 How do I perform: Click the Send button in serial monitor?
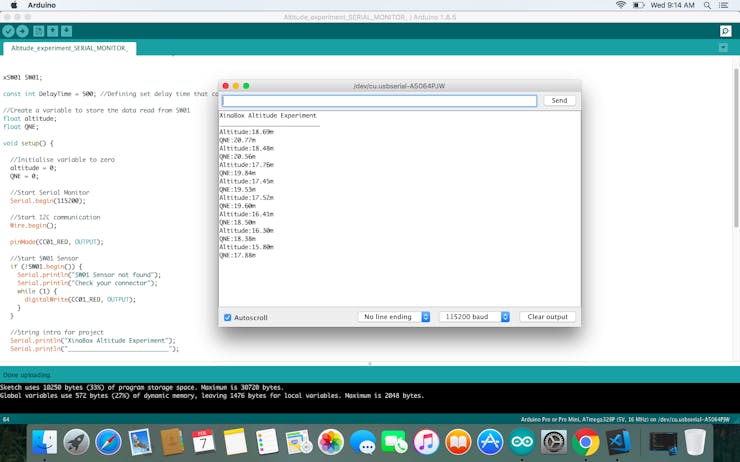tap(559, 101)
